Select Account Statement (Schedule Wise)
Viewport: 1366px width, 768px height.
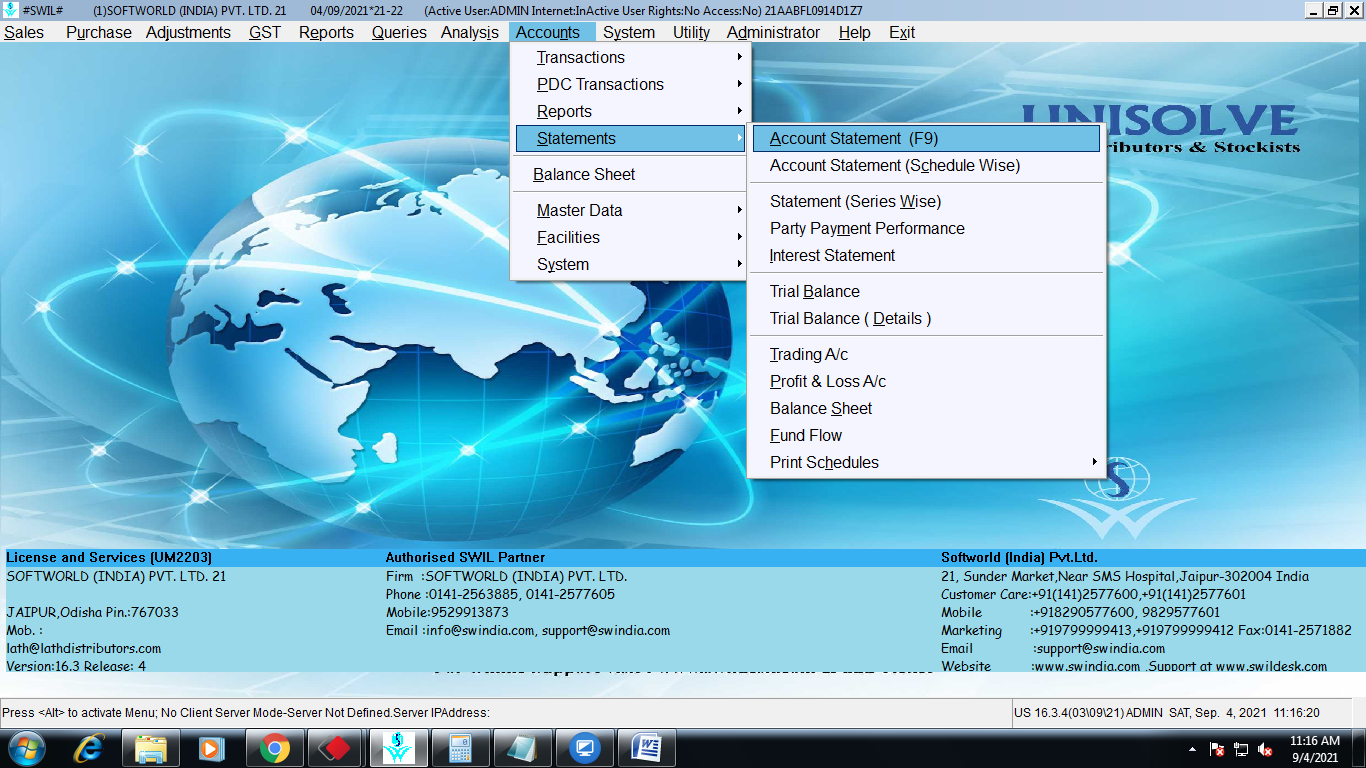coord(926,166)
